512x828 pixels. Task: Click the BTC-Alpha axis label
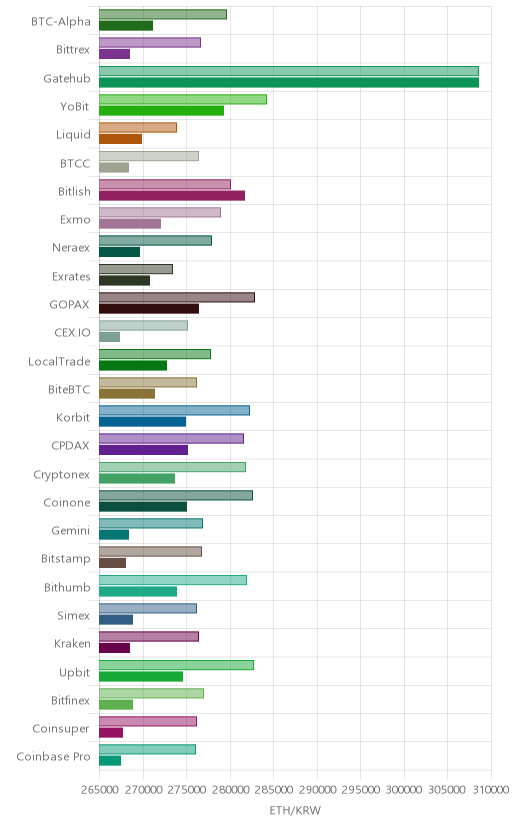61,22
